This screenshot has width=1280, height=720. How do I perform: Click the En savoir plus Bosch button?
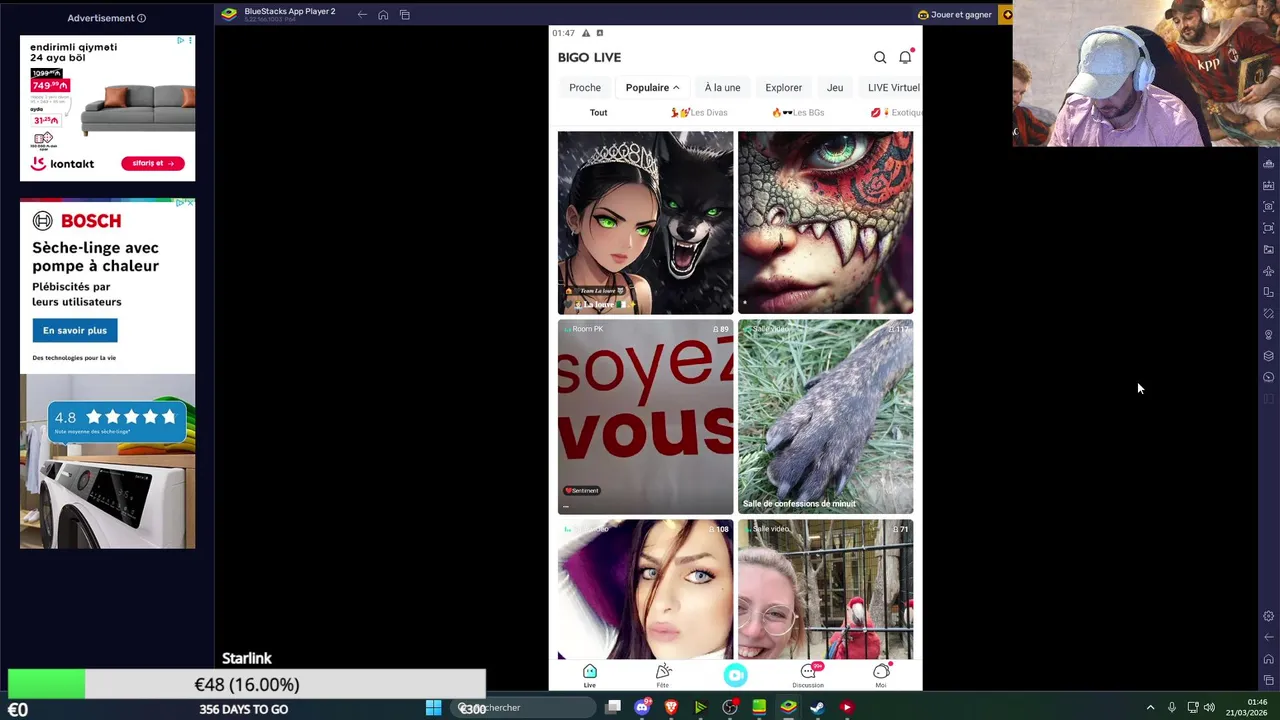click(75, 330)
